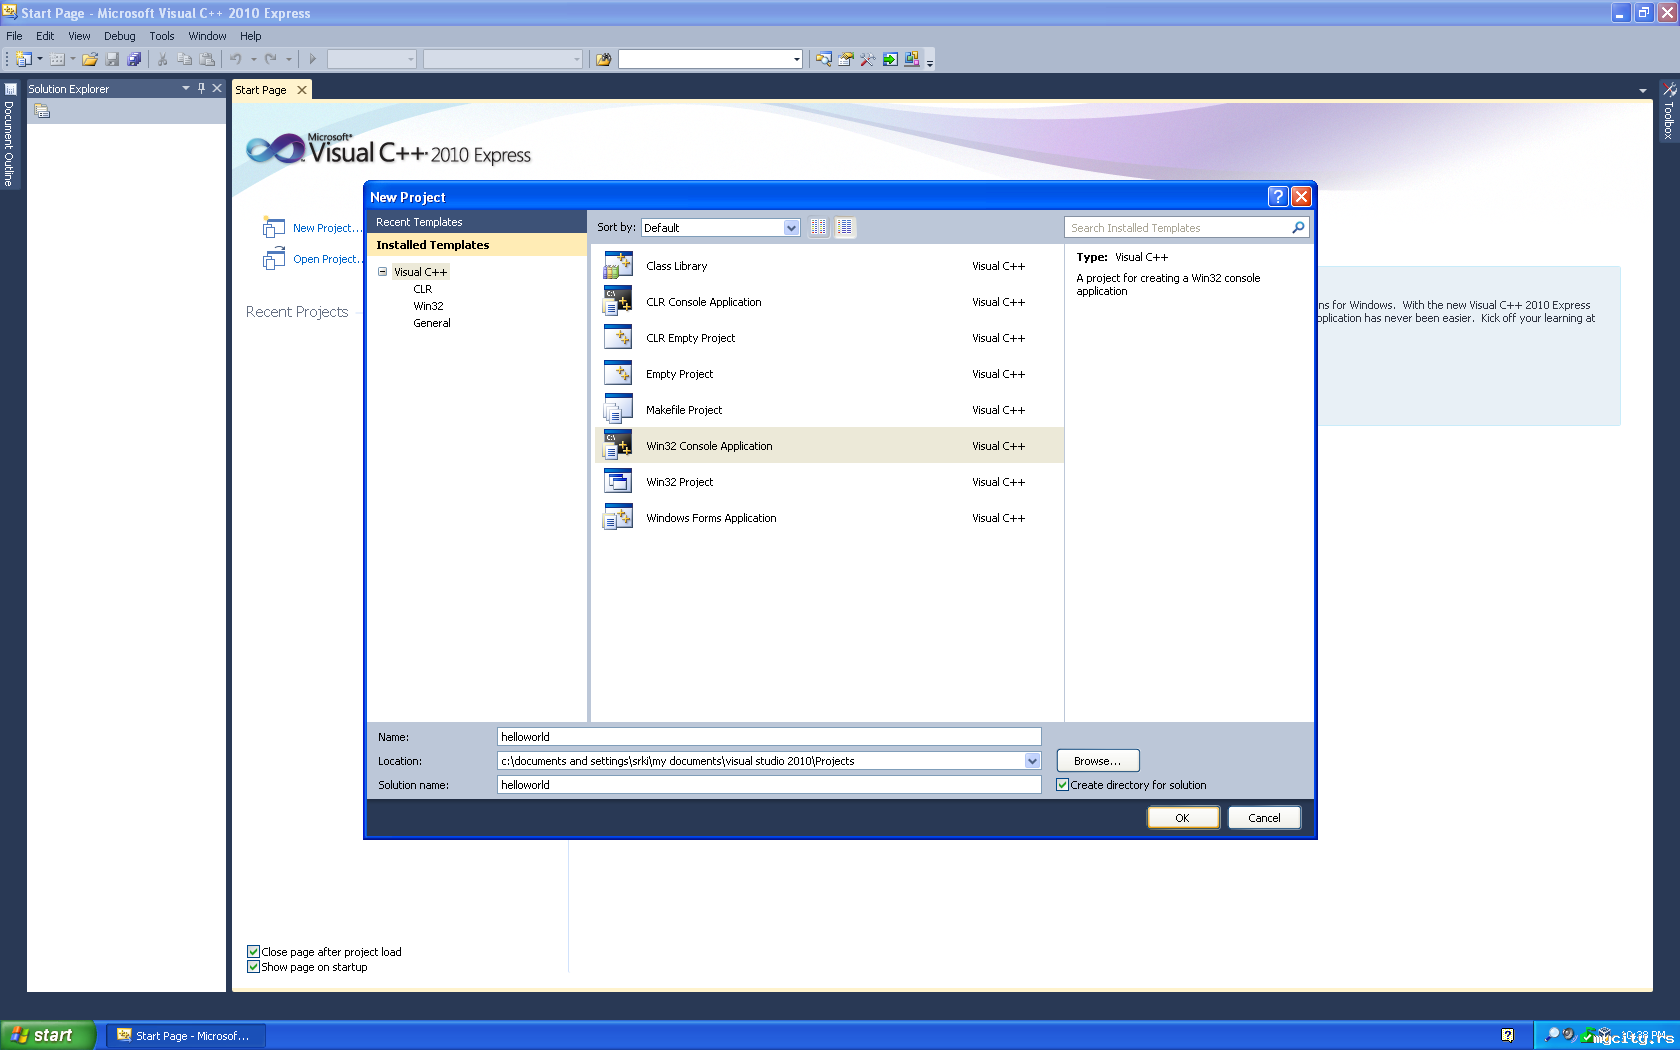Image resolution: width=1680 pixels, height=1050 pixels.
Task: Click the Undo arrow toolbar icon
Action: pos(236,59)
